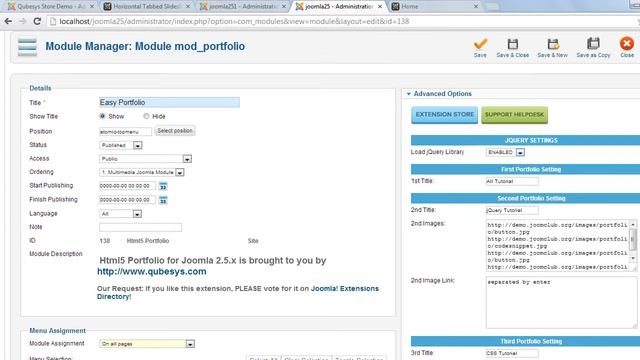Open Joomla! Extensions Directory link

[x=238, y=292]
